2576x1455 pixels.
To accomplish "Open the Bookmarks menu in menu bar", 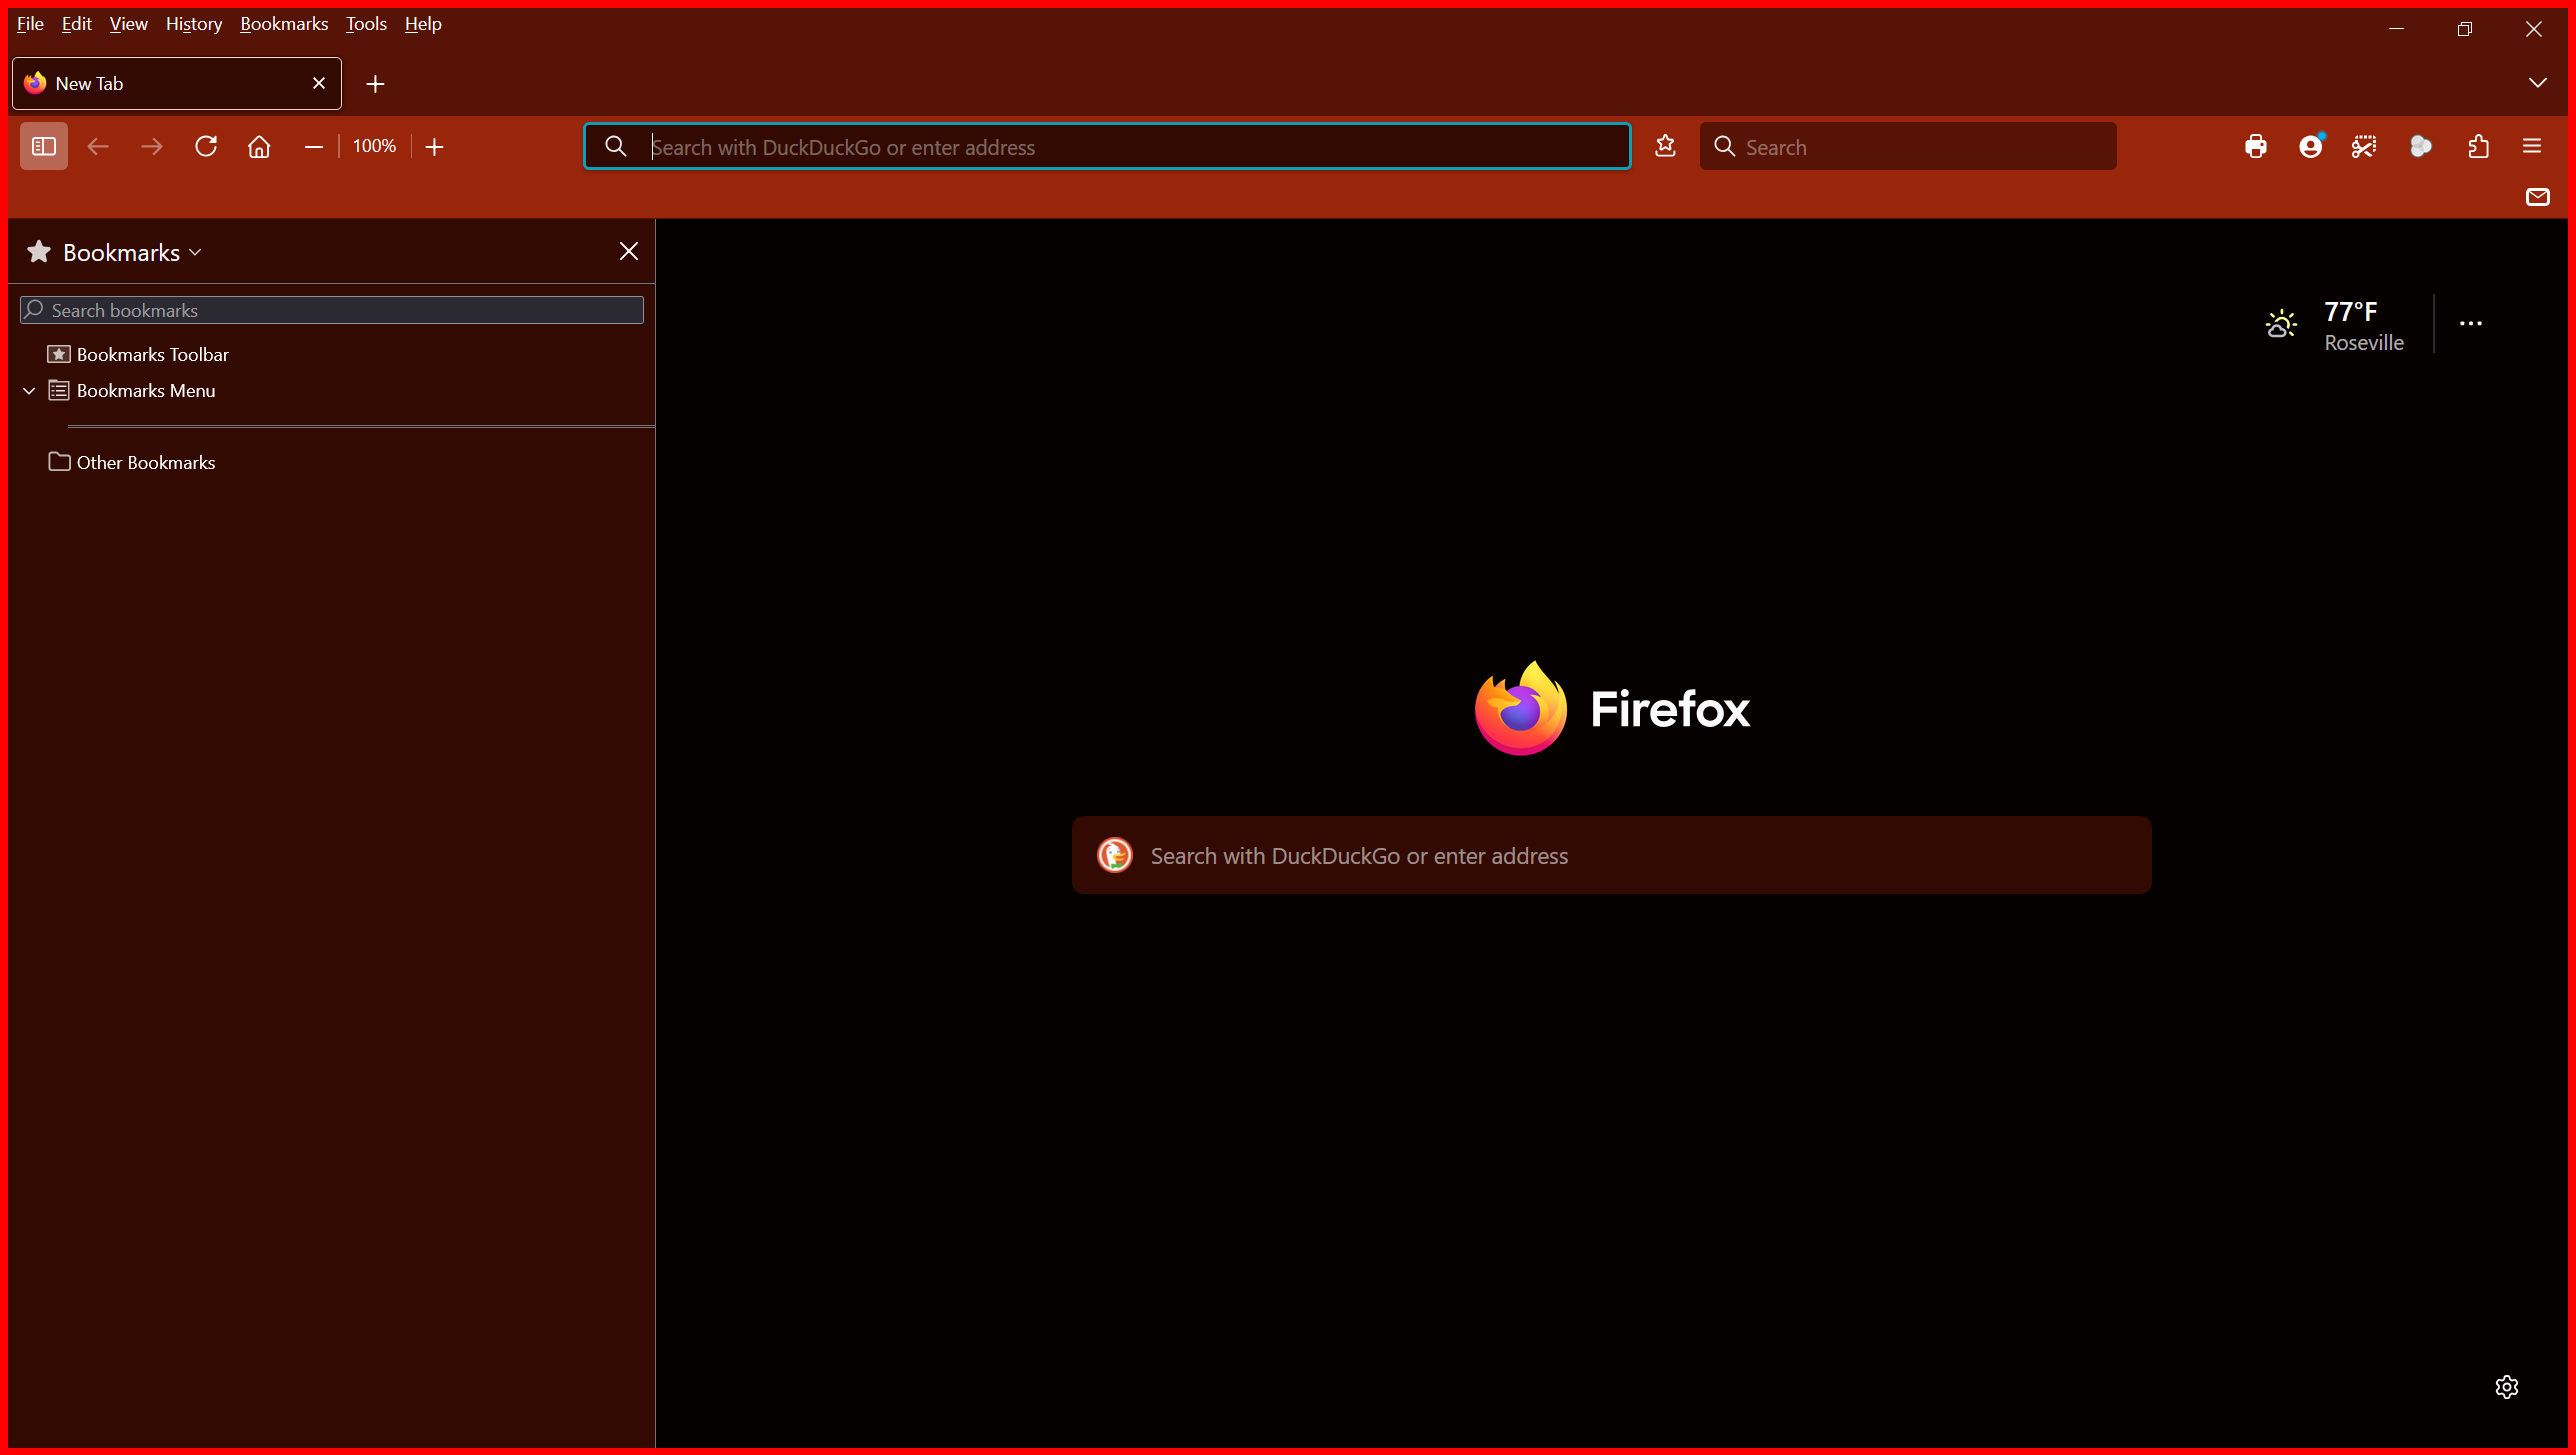I will [284, 24].
